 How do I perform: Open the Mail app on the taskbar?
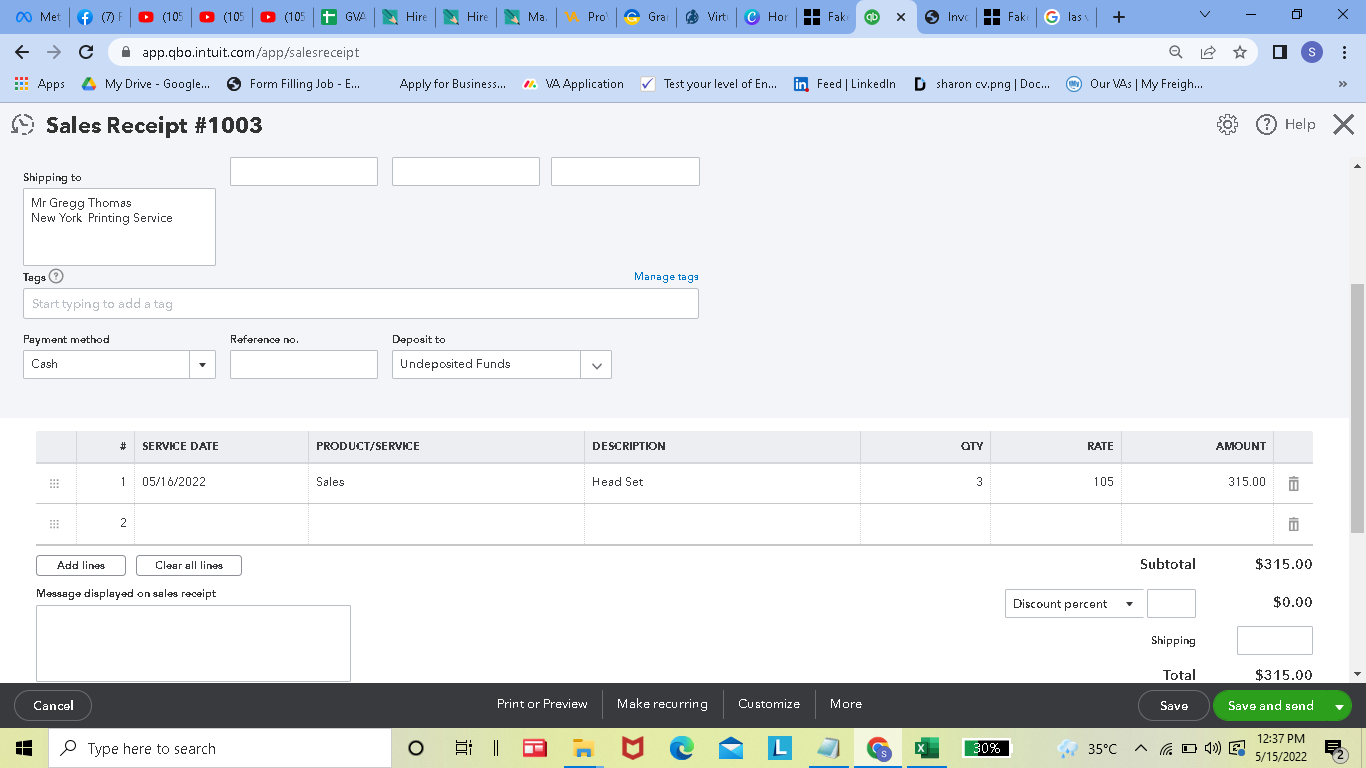pos(730,748)
